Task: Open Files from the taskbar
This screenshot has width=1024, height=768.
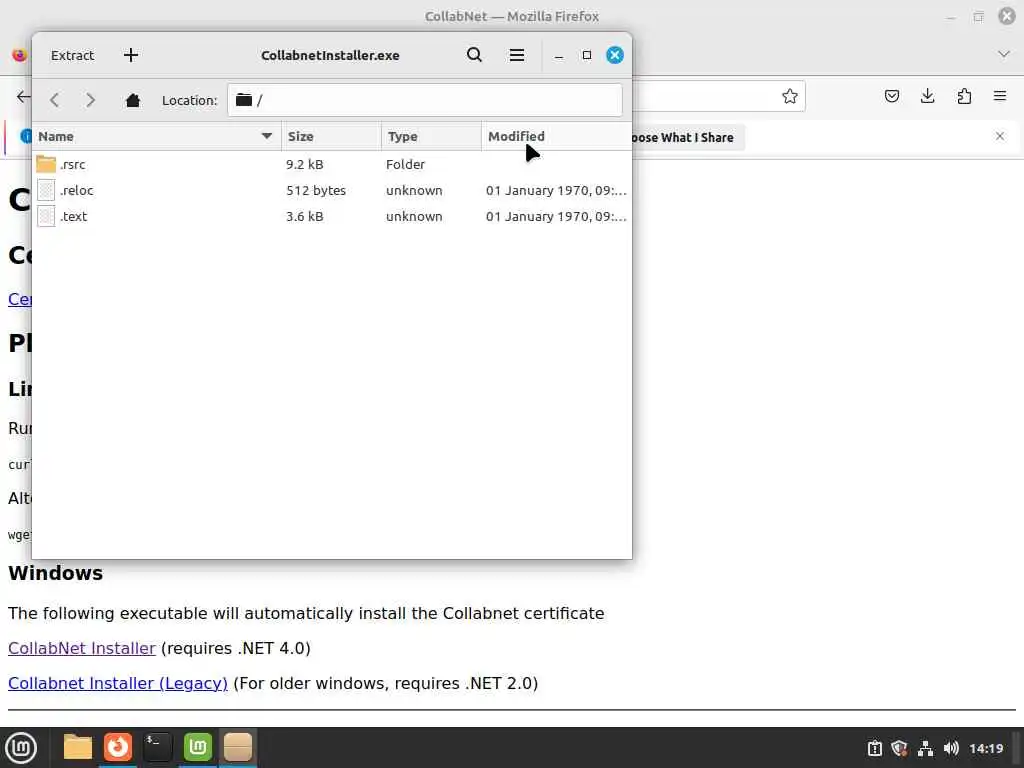Action: point(78,747)
